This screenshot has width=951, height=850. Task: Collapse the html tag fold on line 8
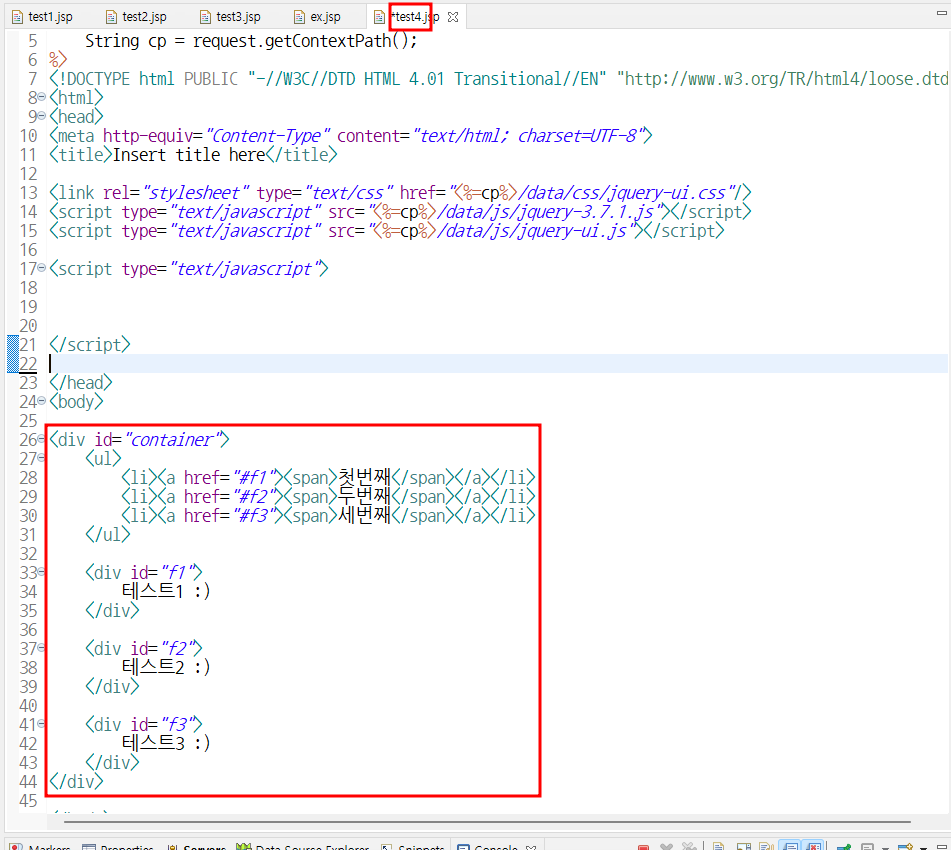pos(42,96)
